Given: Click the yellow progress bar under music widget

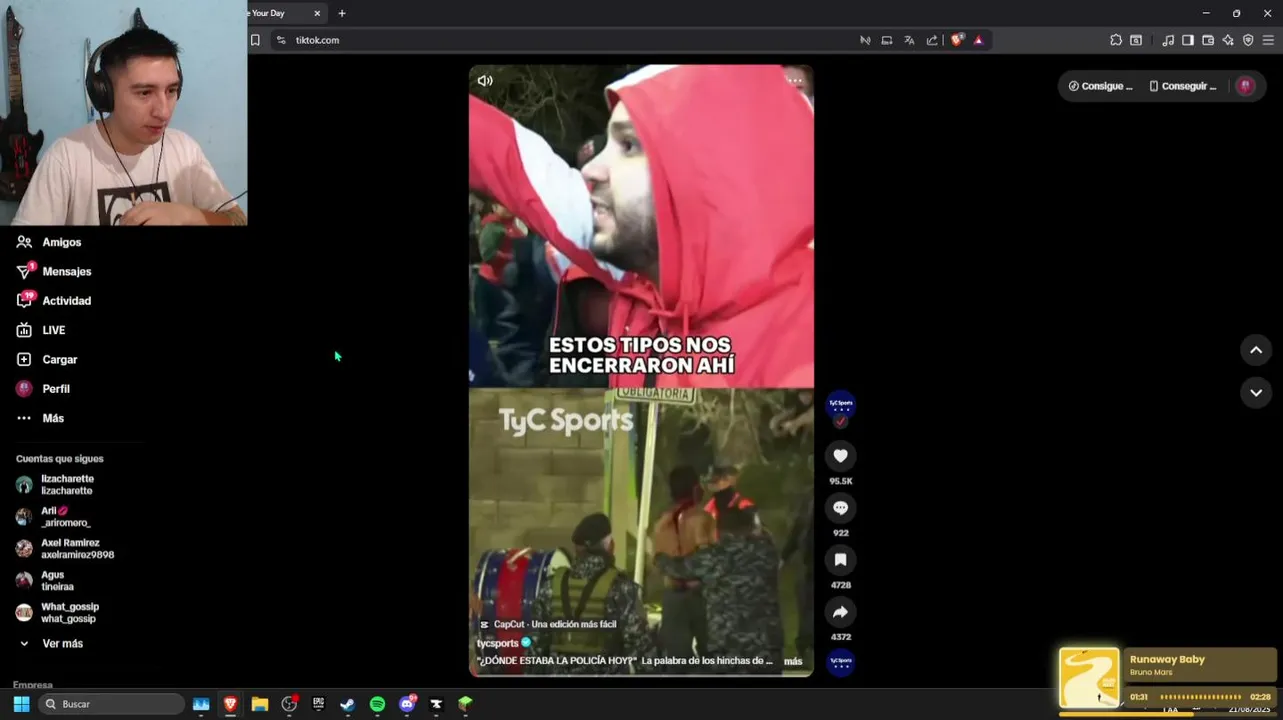Looking at the screenshot, I should [1168, 713].
